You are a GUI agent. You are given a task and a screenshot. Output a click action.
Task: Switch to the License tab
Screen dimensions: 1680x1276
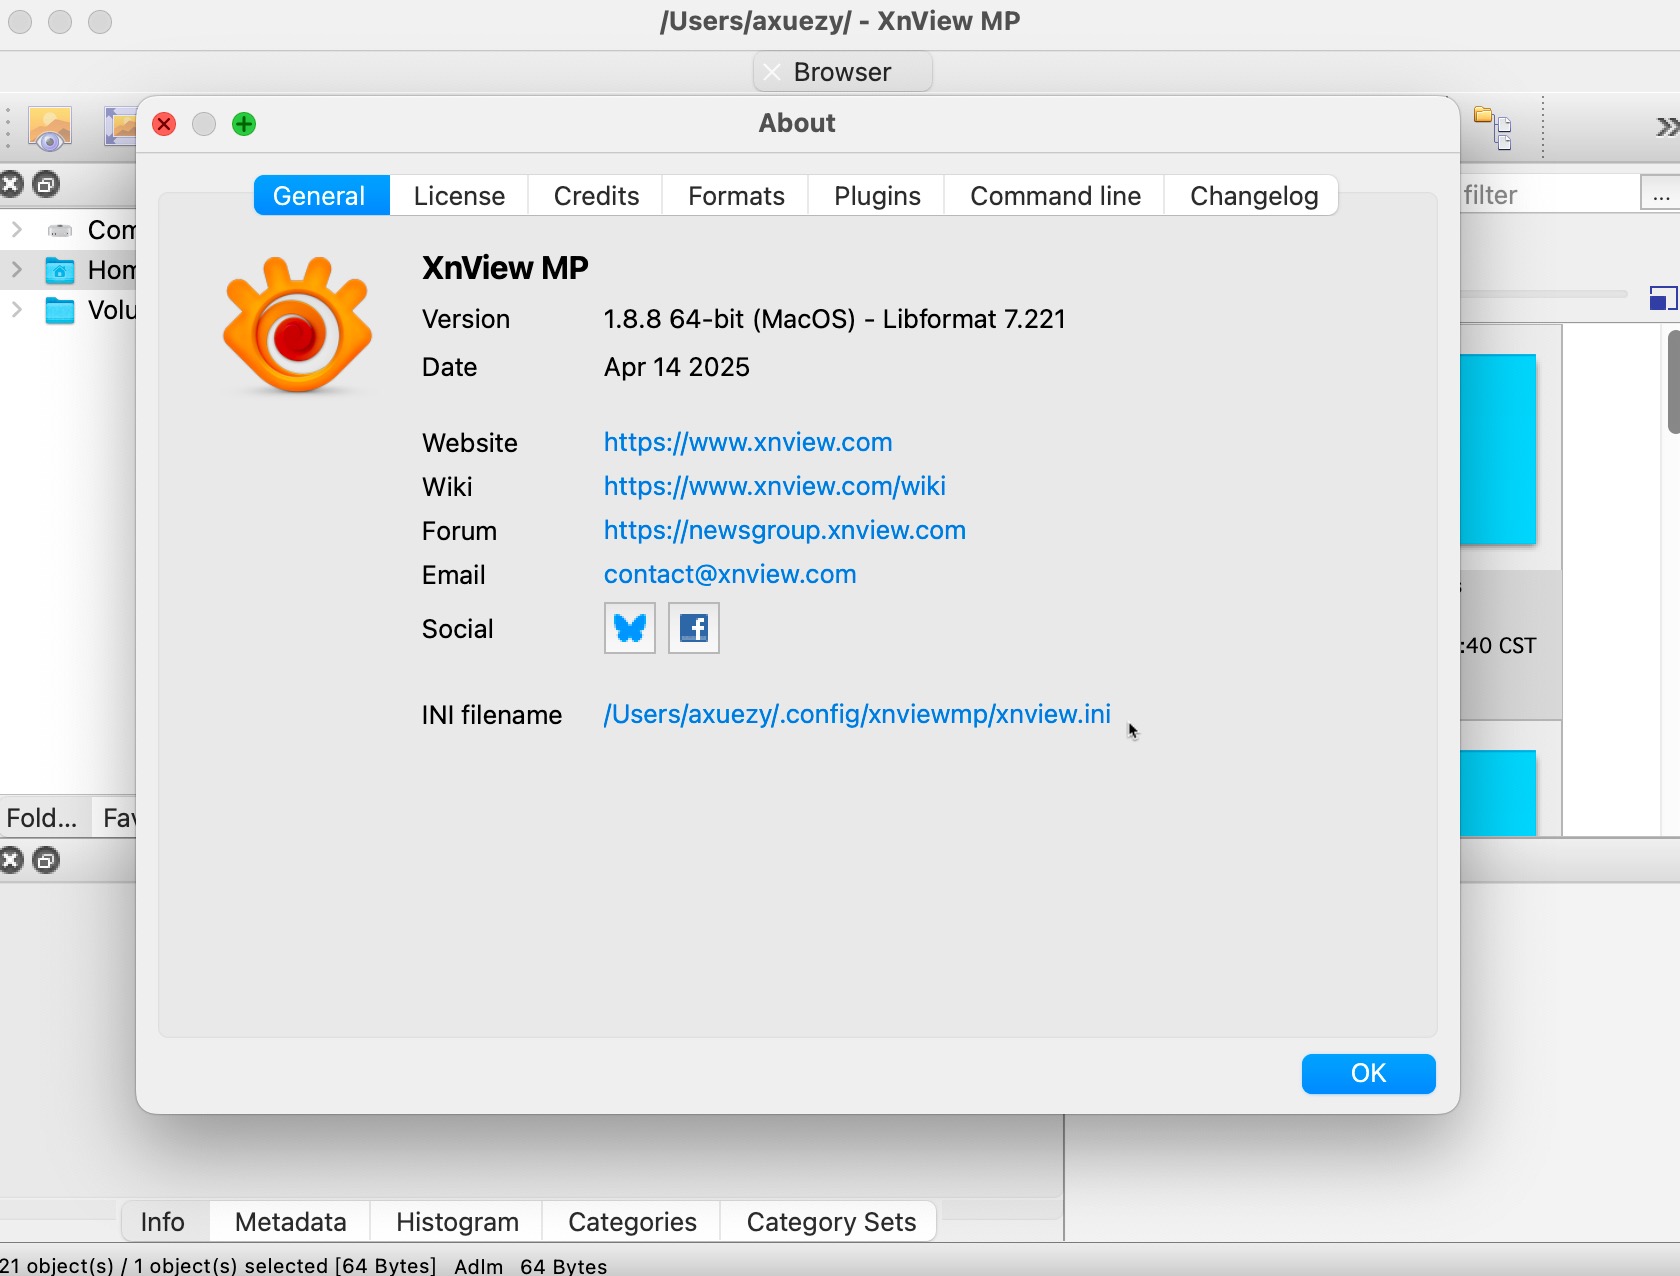(459, 196)
